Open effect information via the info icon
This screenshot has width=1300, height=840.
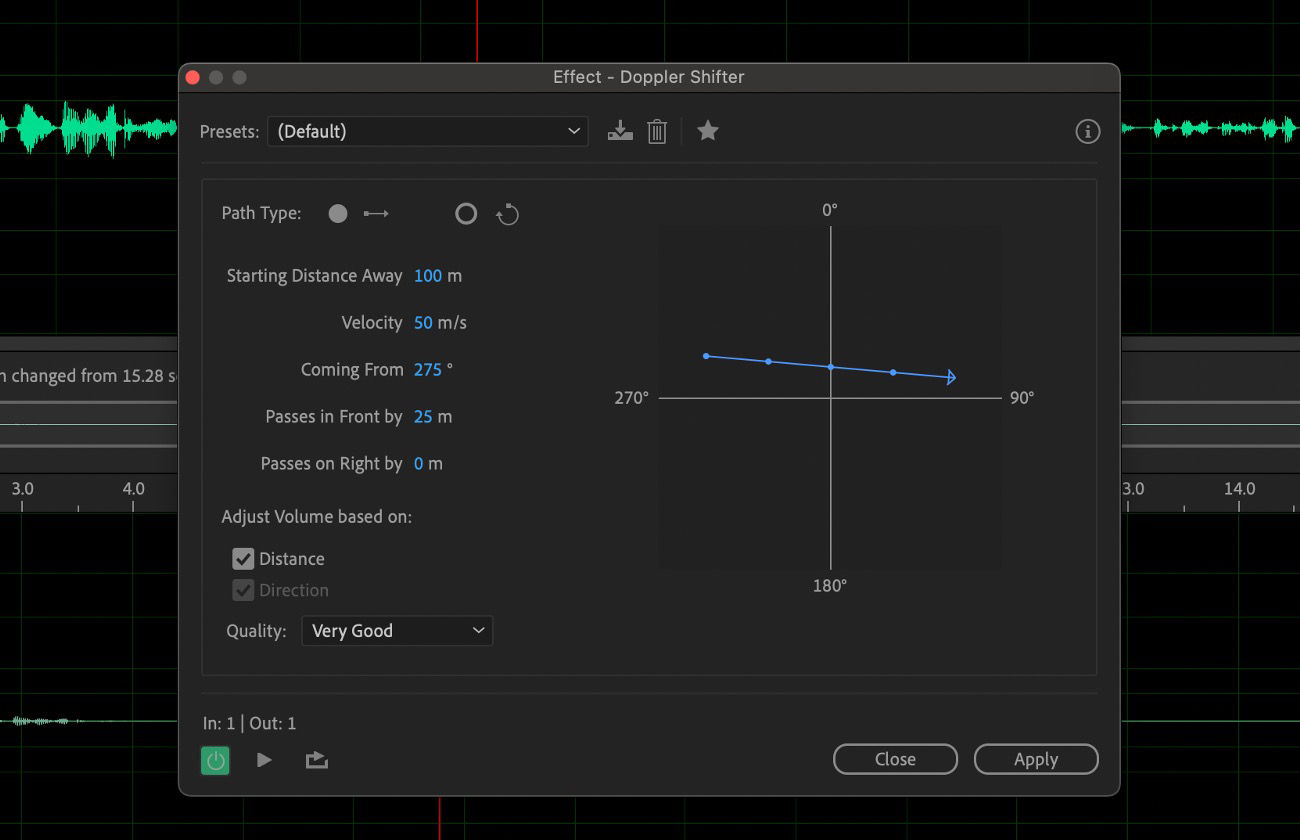coord(1087,131)
